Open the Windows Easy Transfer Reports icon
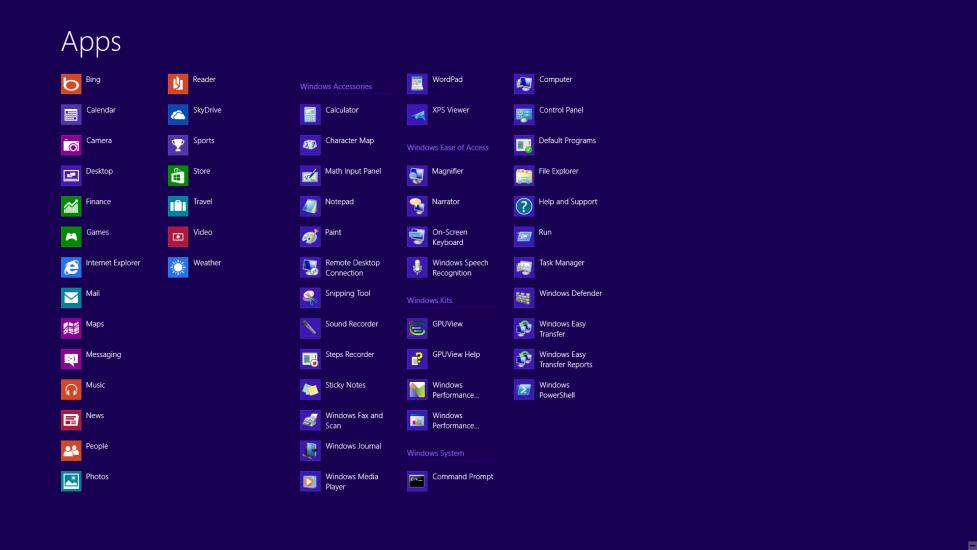Image resolution: width=977 pixels, height=550 pixels. tap(524, 358)
